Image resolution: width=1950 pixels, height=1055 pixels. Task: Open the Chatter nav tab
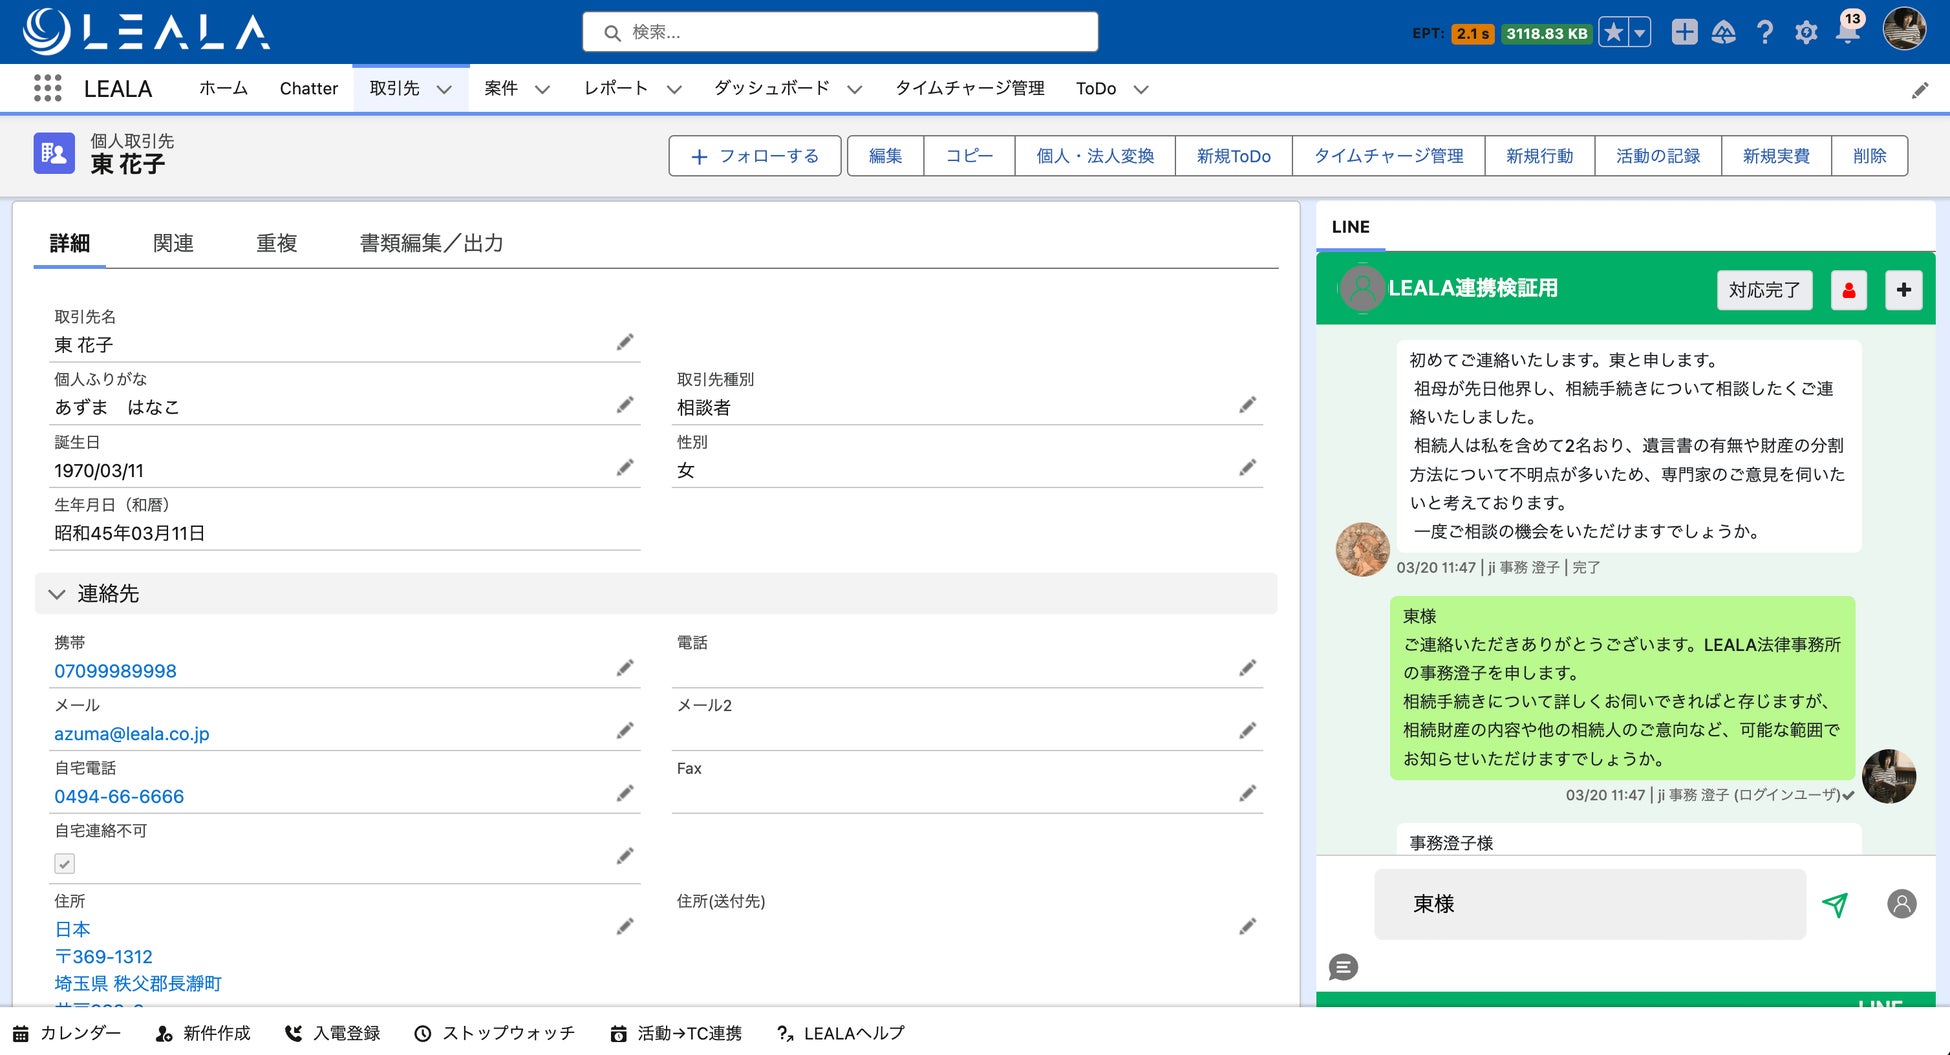click(309, 88)
